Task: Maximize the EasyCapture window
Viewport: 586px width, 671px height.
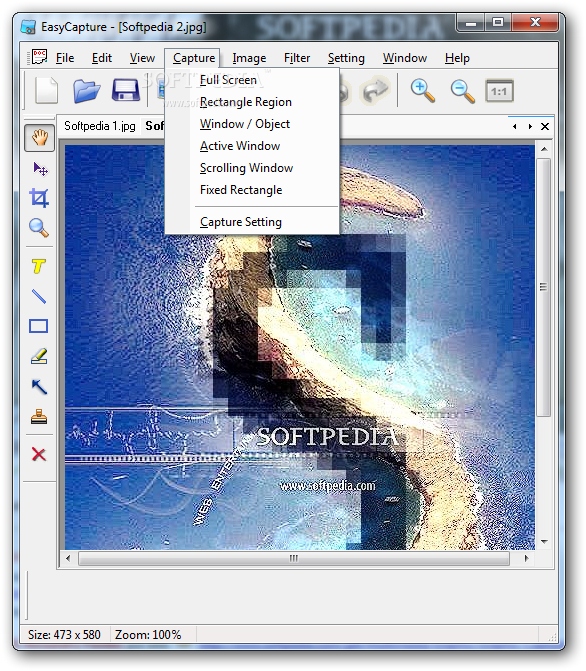Action: (498, 22)
